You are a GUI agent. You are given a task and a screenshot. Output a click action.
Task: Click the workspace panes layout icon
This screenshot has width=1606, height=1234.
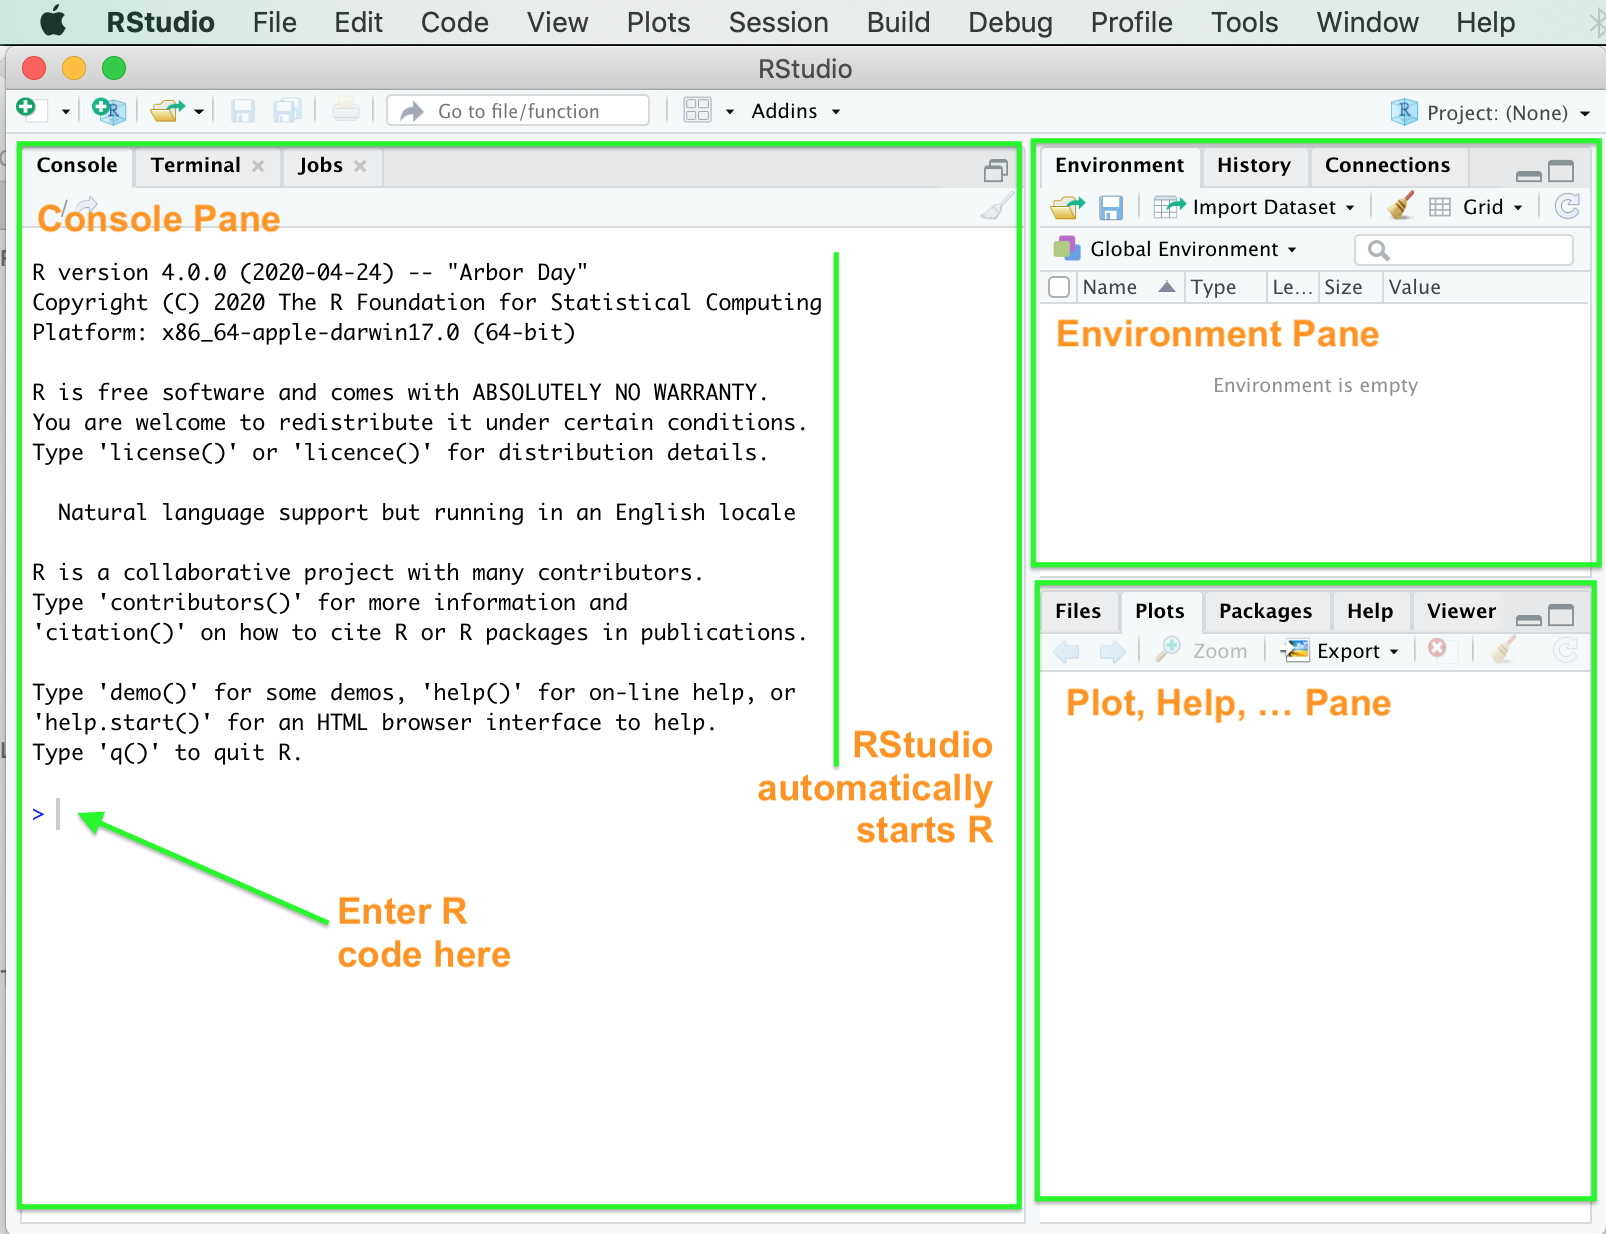[697, 110]
